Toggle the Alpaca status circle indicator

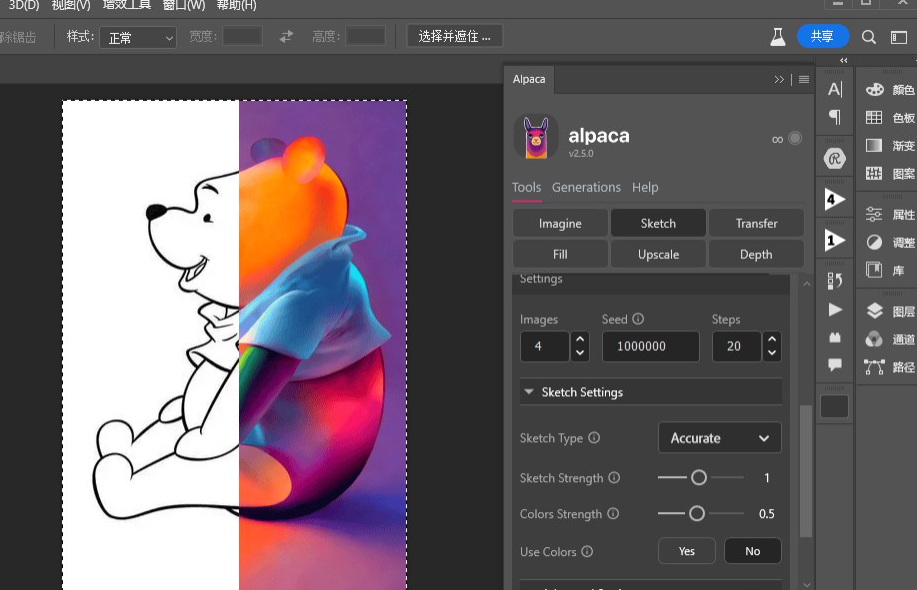[x=795, y=139]
